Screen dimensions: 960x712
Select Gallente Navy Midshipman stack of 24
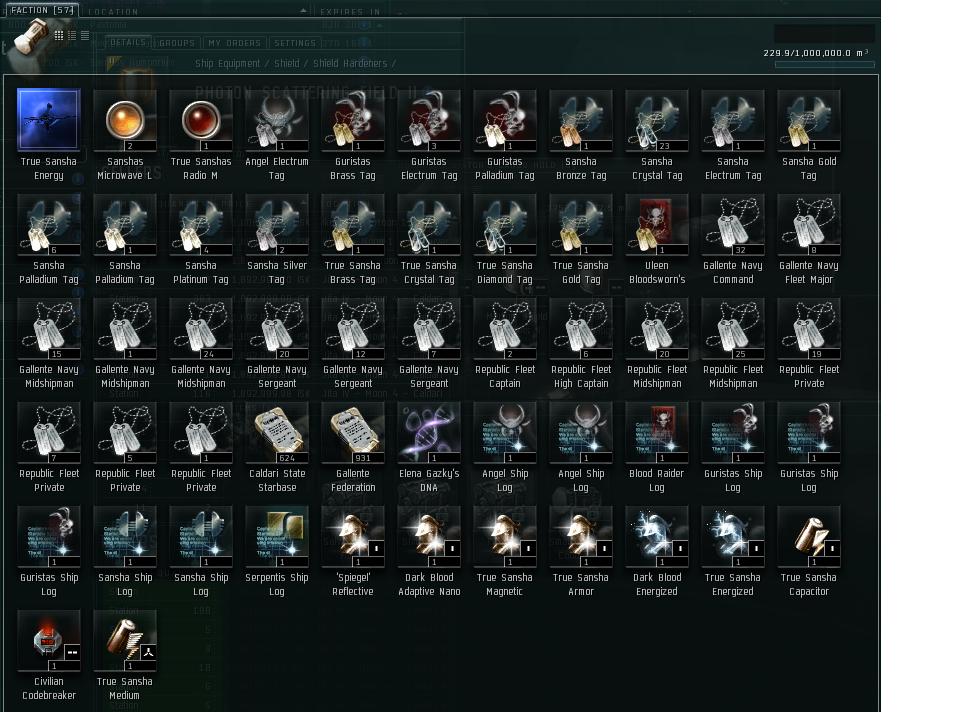click(201, 328)
